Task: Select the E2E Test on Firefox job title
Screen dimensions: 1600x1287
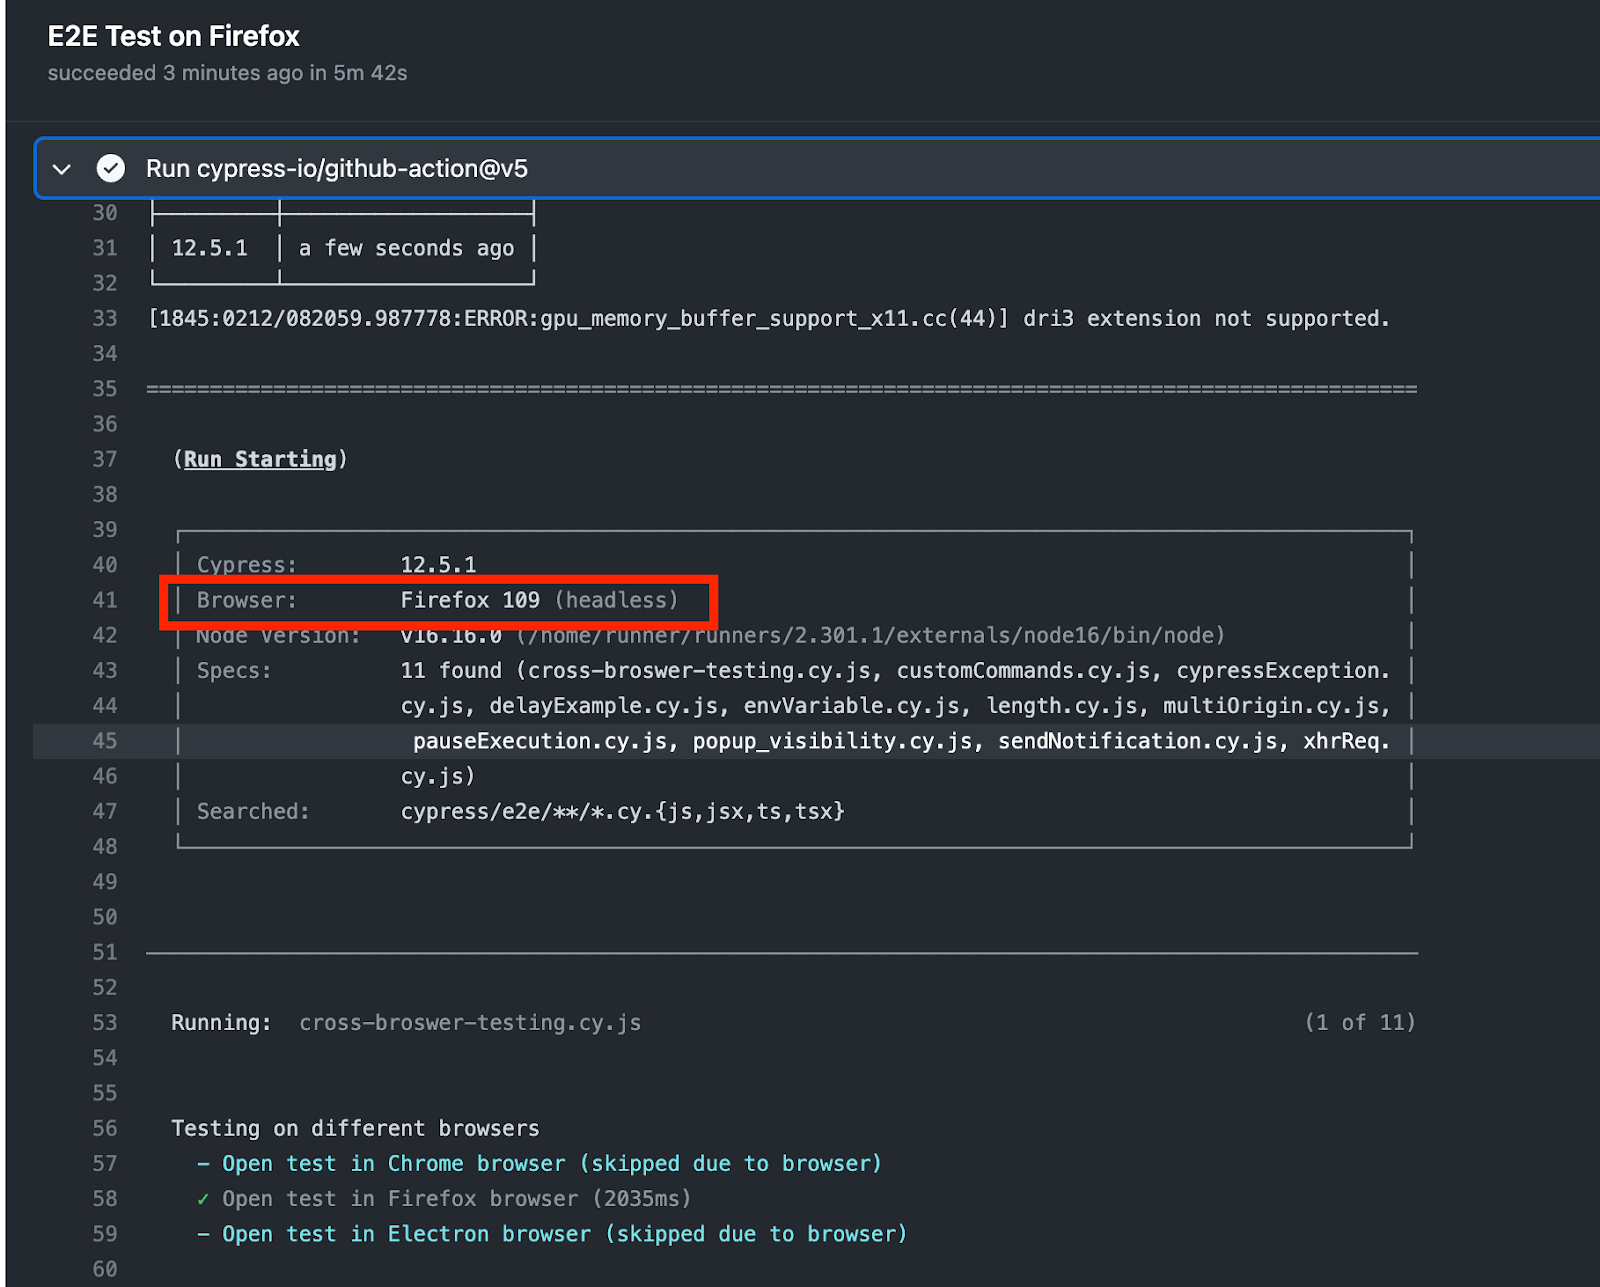Action: [173, 36]
